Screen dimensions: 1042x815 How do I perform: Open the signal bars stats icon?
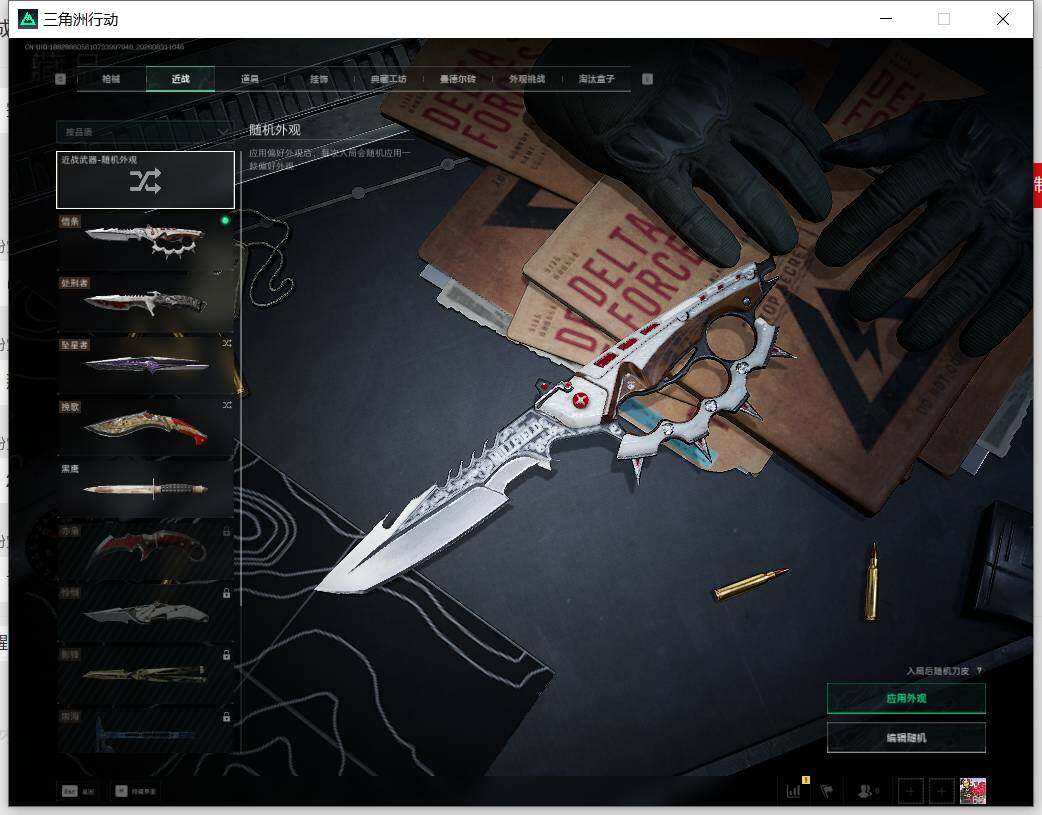click(x=793, y=790)
